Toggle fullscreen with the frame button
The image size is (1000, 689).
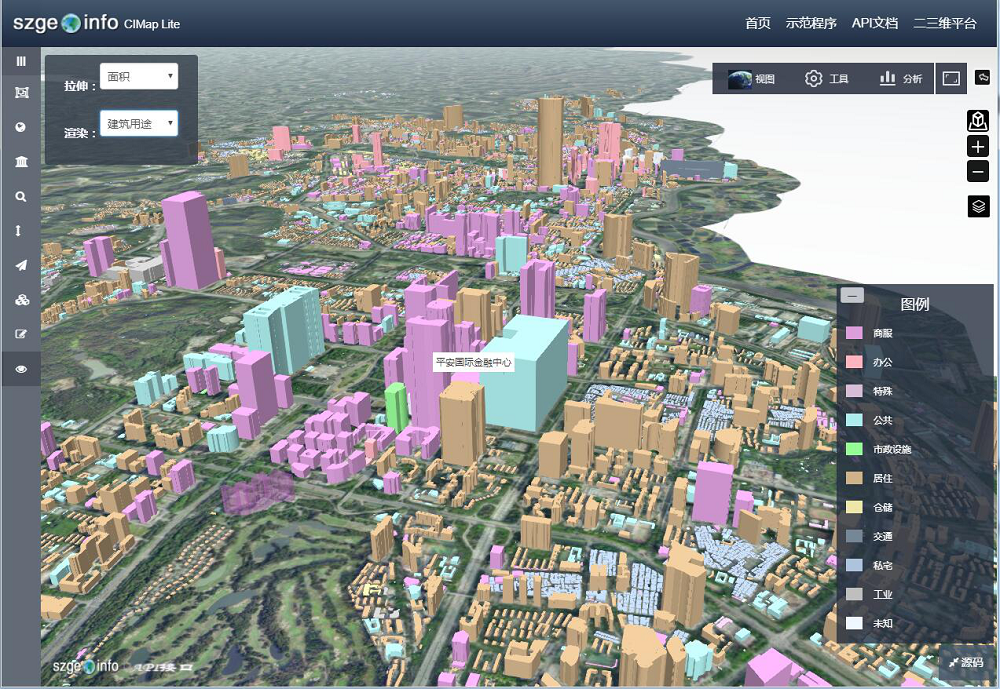951,78
